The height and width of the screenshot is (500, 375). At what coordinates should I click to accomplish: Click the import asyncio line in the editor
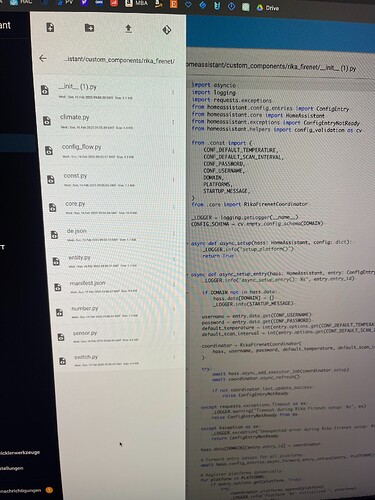[214, 85]
